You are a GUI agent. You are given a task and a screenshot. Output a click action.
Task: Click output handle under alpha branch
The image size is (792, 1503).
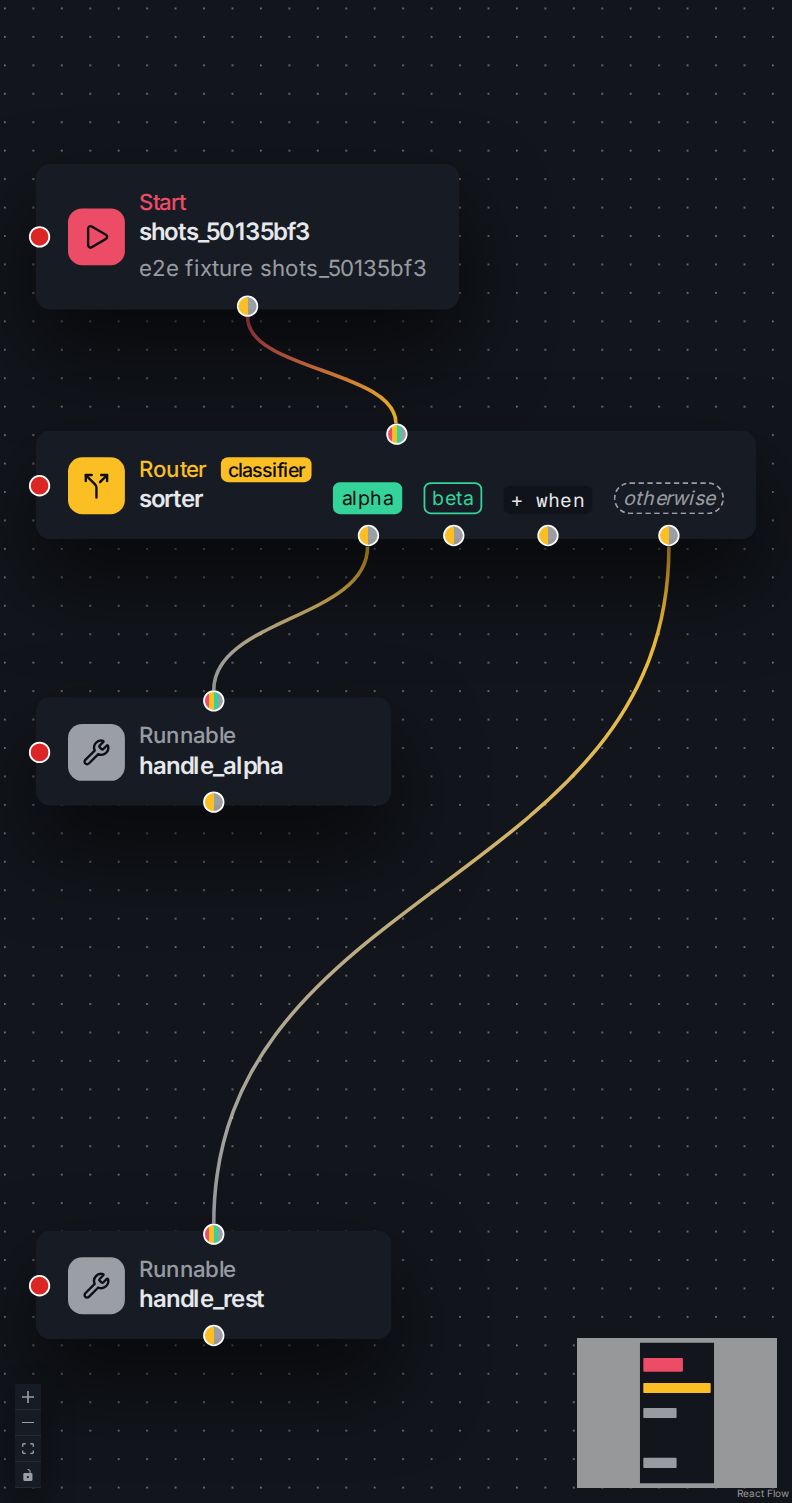368,535
